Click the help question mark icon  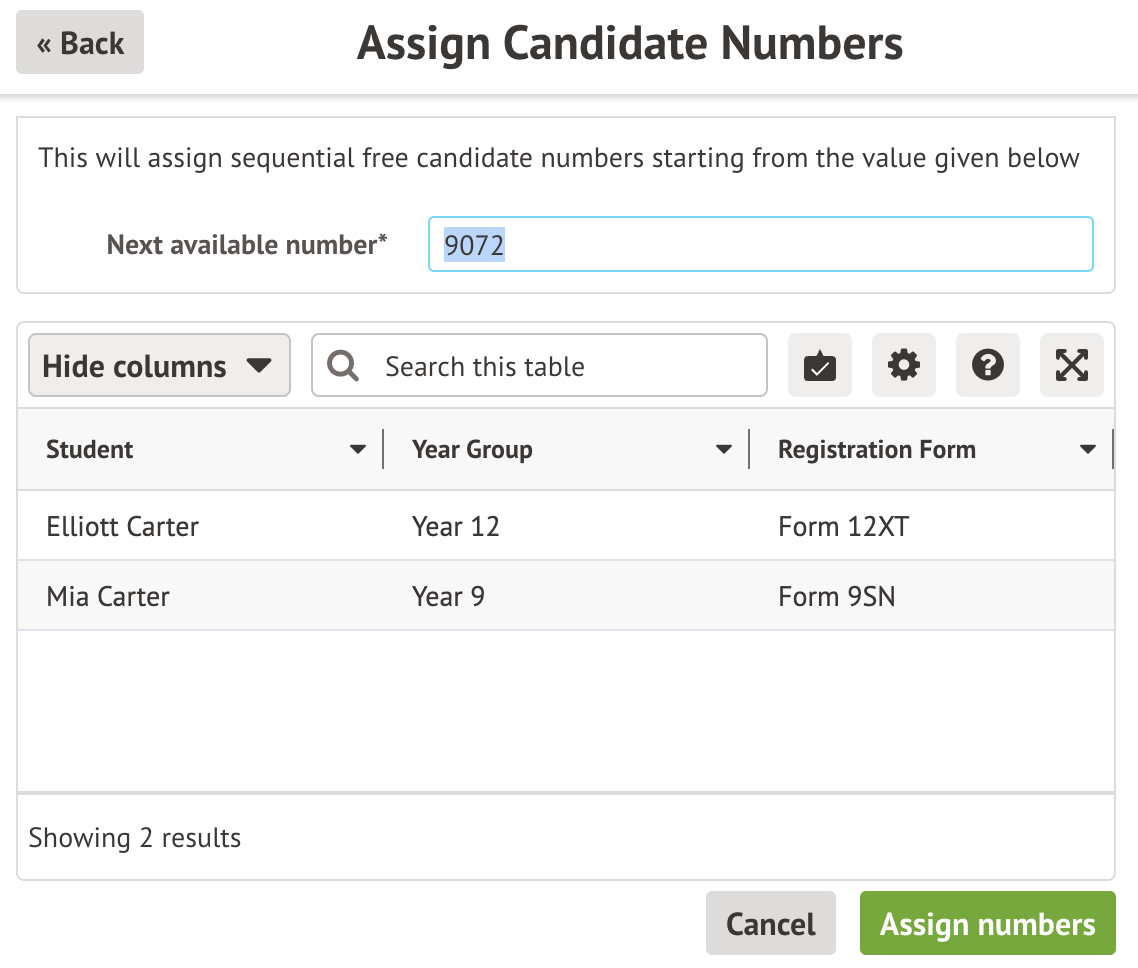(x=988, y=366)
